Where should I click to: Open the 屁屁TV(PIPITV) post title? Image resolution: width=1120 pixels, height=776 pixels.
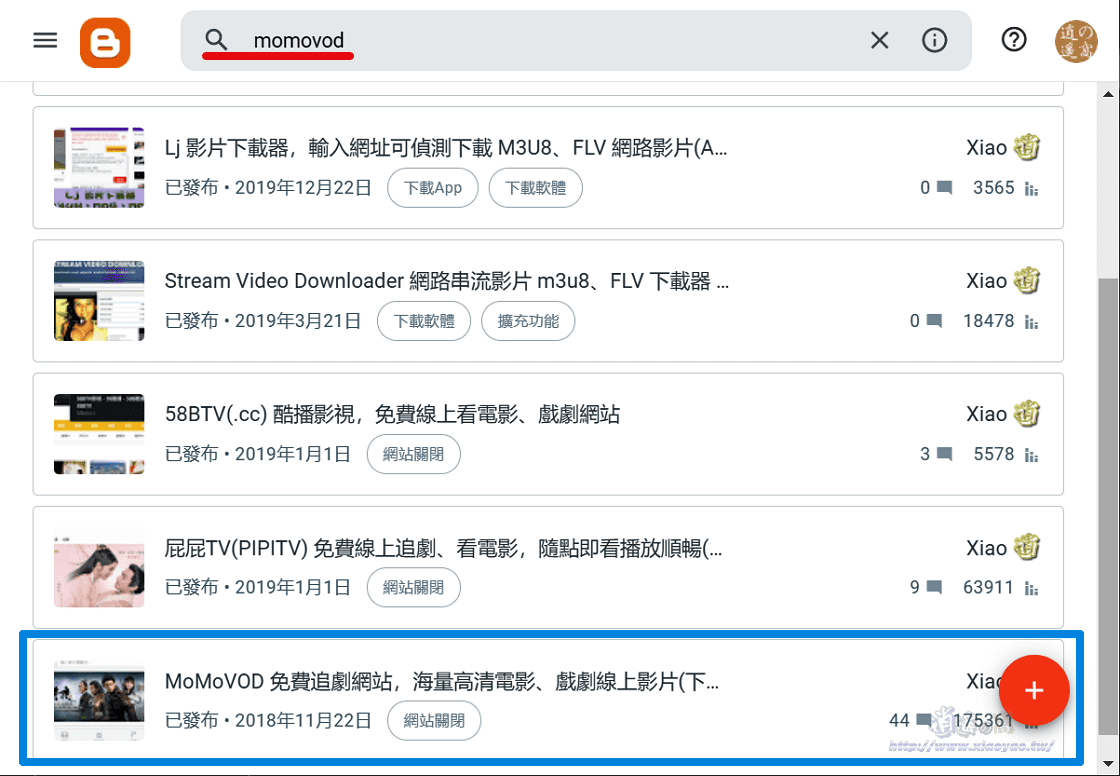click(x=443, y=548)
